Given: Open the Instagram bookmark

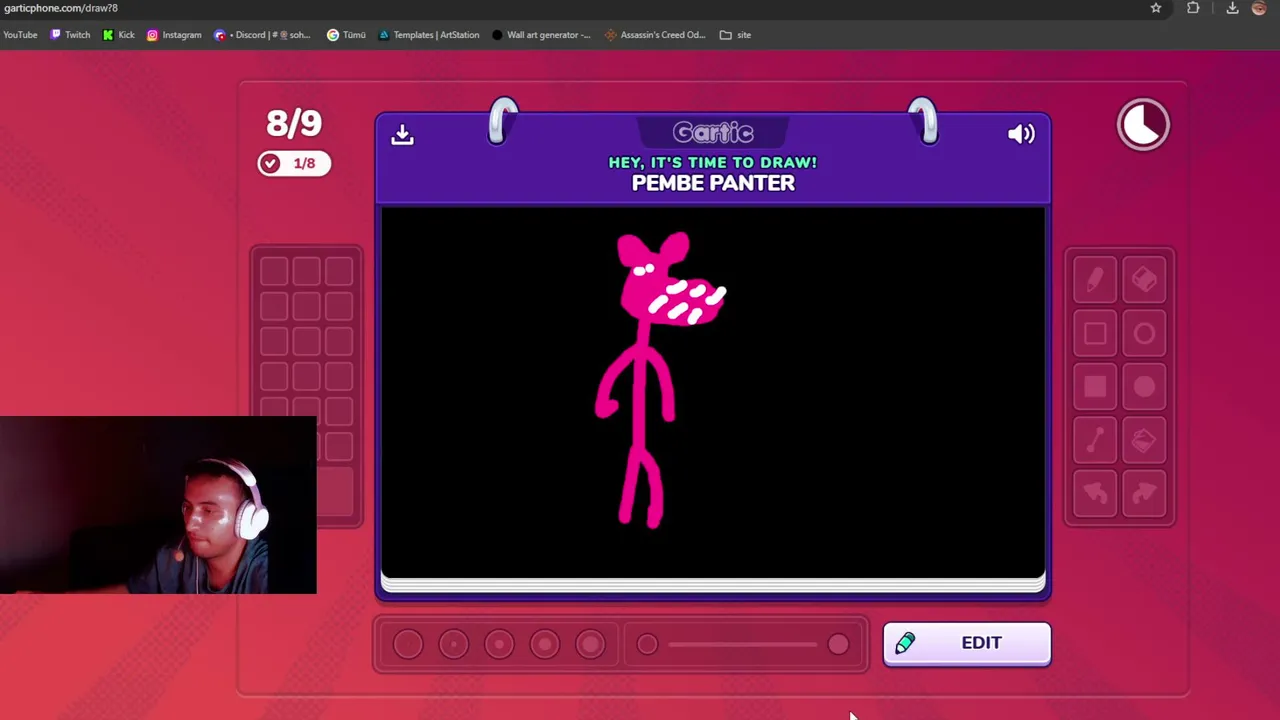Looking at the screenshot, I should pos(174,35).
